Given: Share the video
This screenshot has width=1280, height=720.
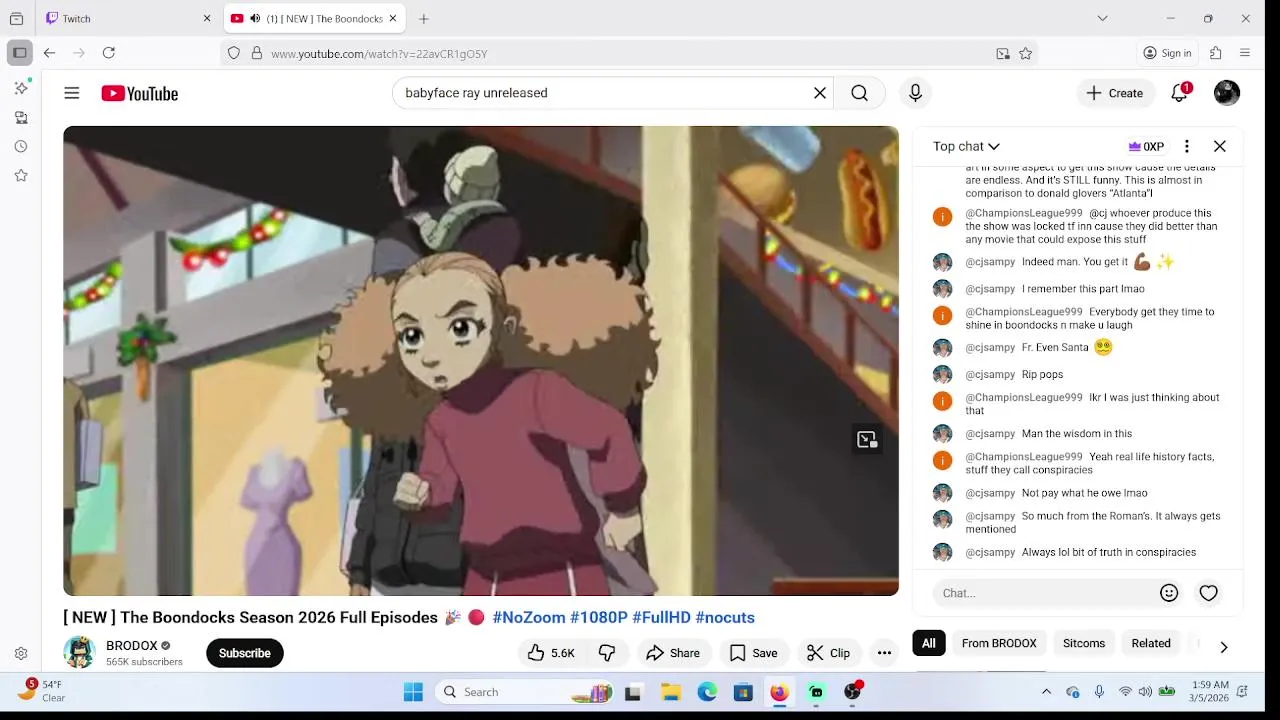Looking at the screenshot, I should 673,653.
